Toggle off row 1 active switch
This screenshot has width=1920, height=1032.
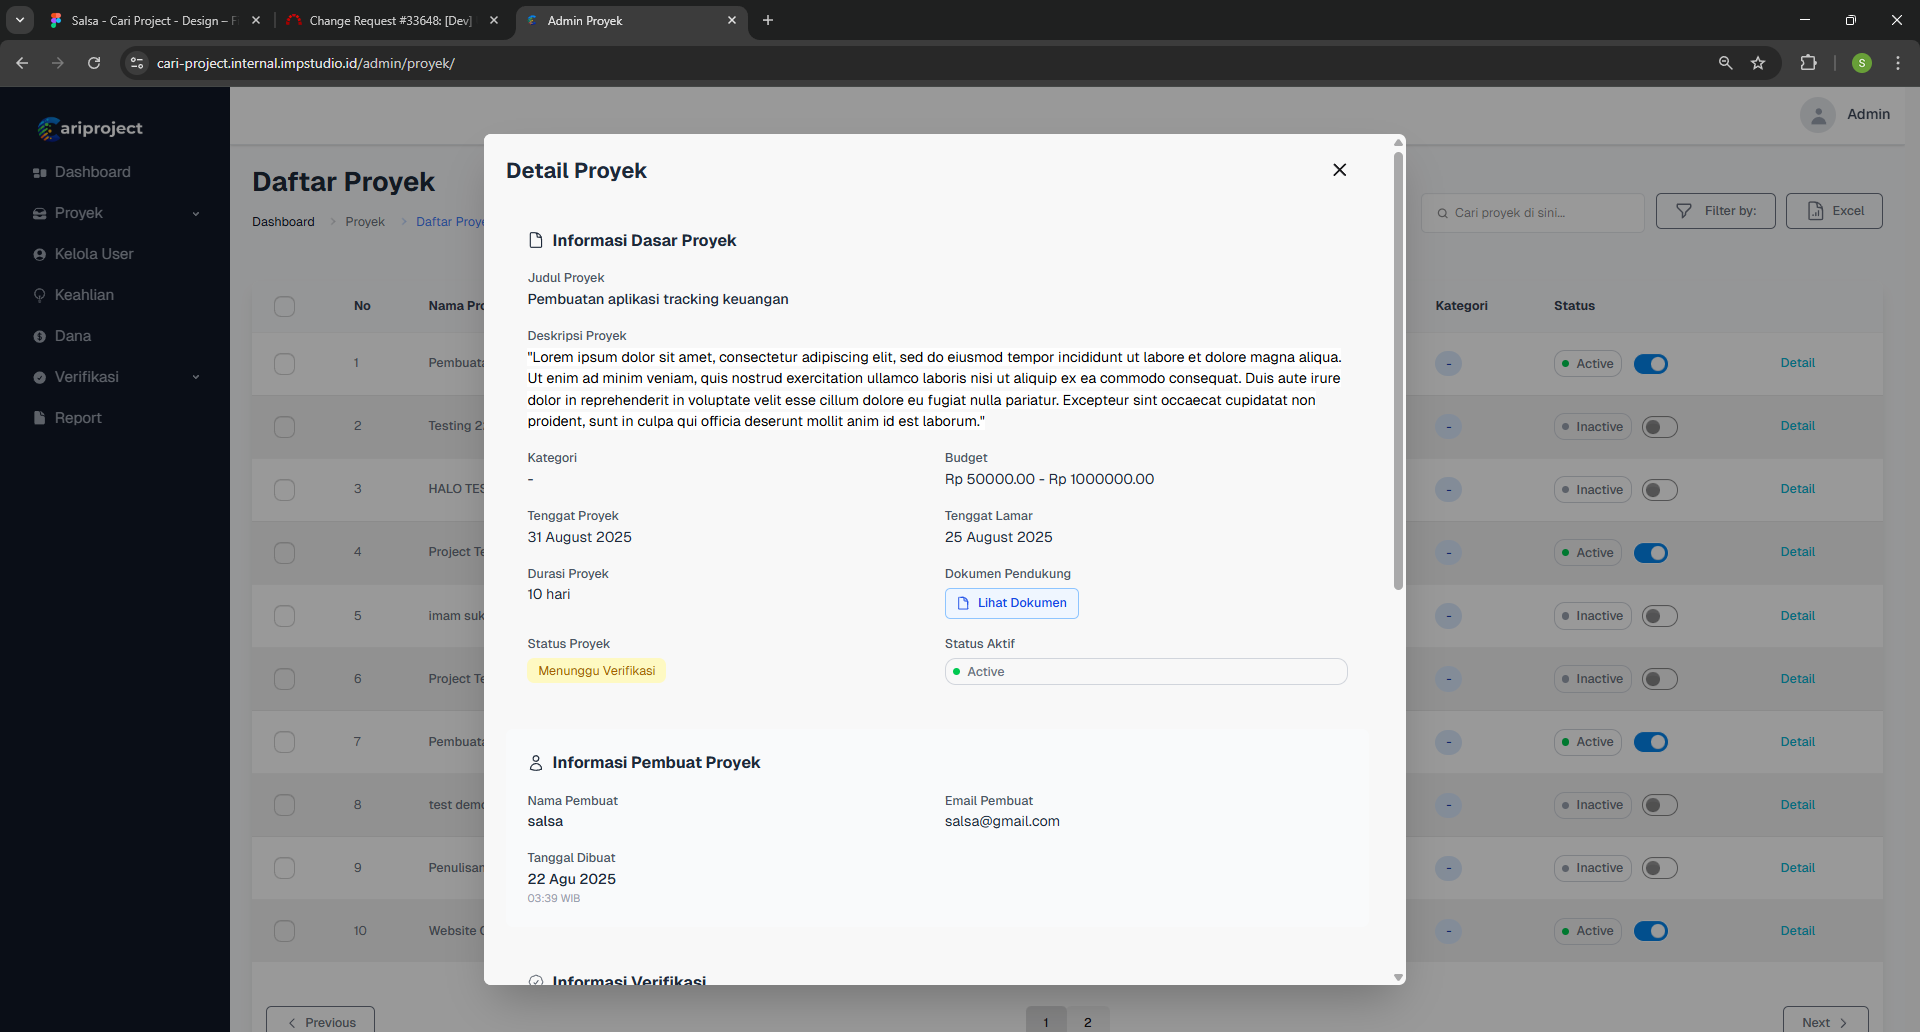pyautogui.click(x=1650, y=364)
